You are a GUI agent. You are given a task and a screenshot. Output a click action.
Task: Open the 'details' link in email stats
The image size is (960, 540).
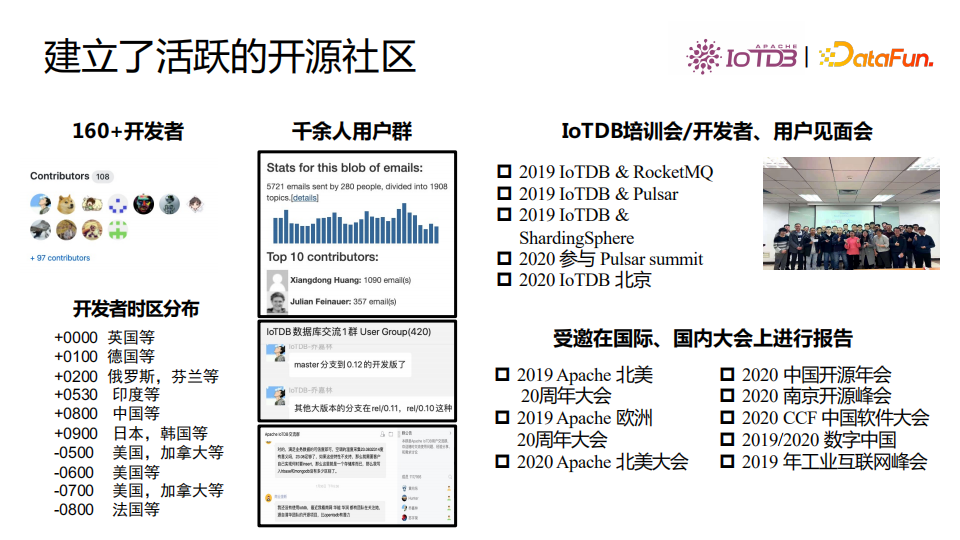[x=304, y=198]
